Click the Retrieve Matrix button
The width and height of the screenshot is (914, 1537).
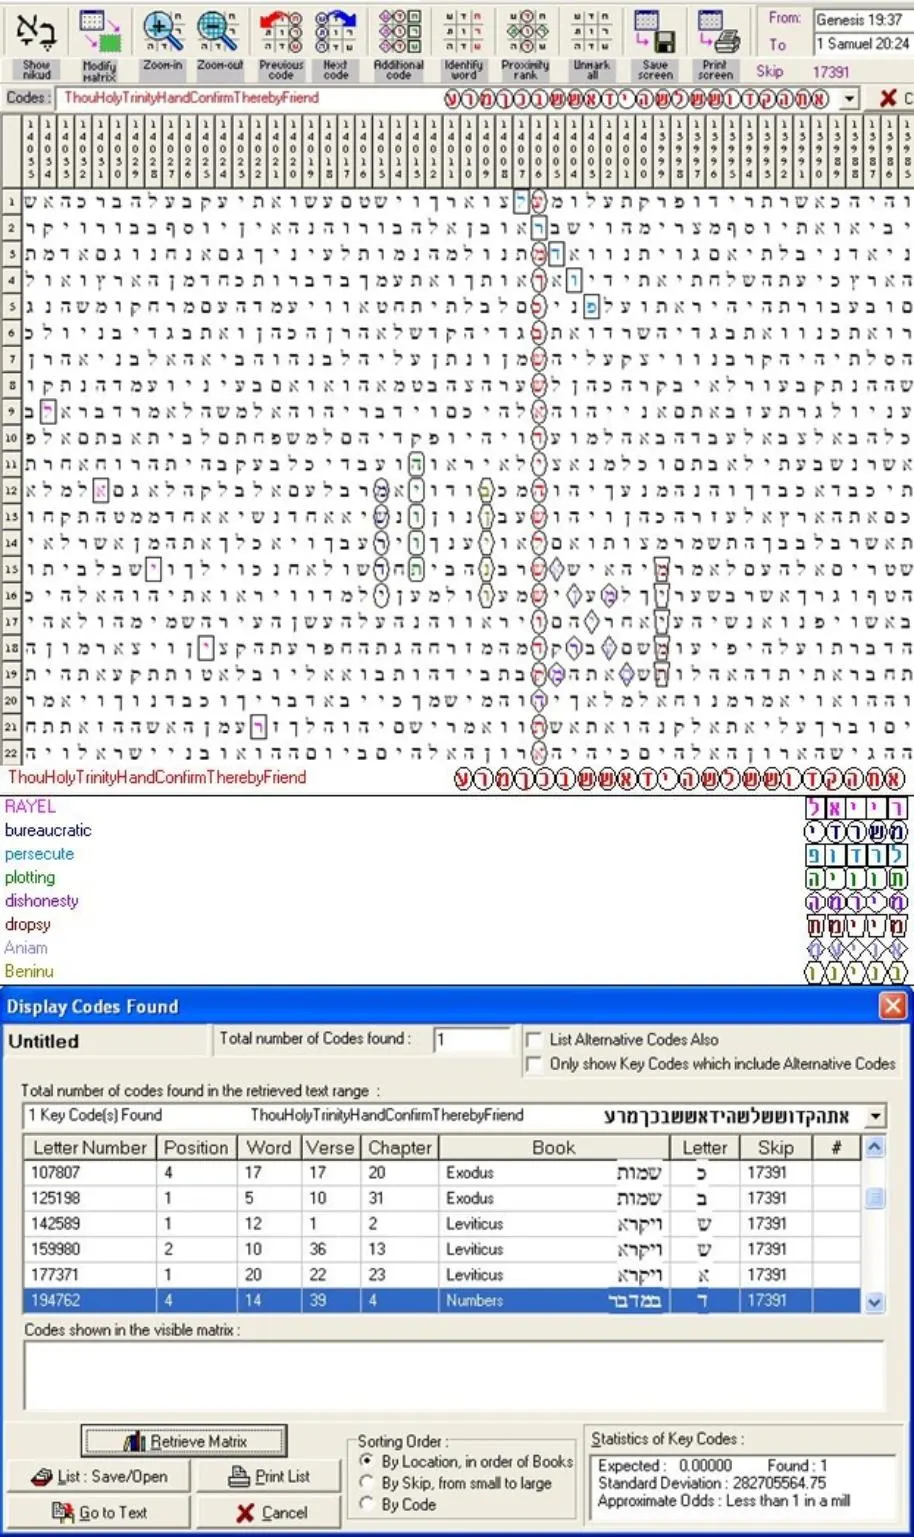point(185,1441)
